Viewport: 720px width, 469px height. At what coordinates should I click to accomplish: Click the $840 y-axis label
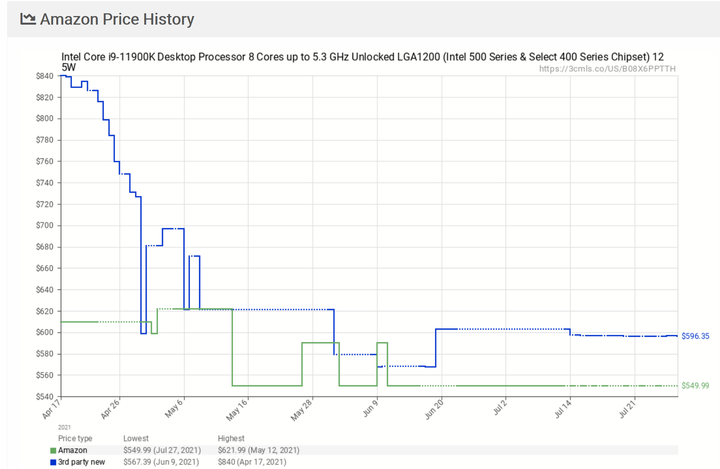pos(45,76)
